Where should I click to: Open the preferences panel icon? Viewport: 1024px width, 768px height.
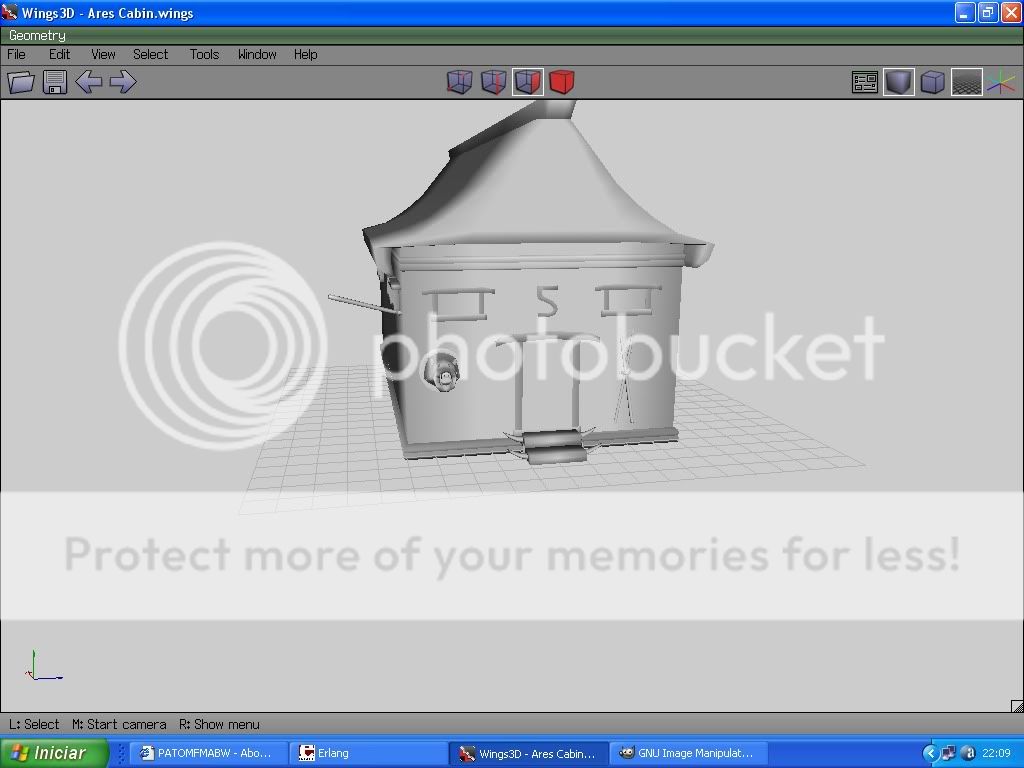click(x=865, y=82)
